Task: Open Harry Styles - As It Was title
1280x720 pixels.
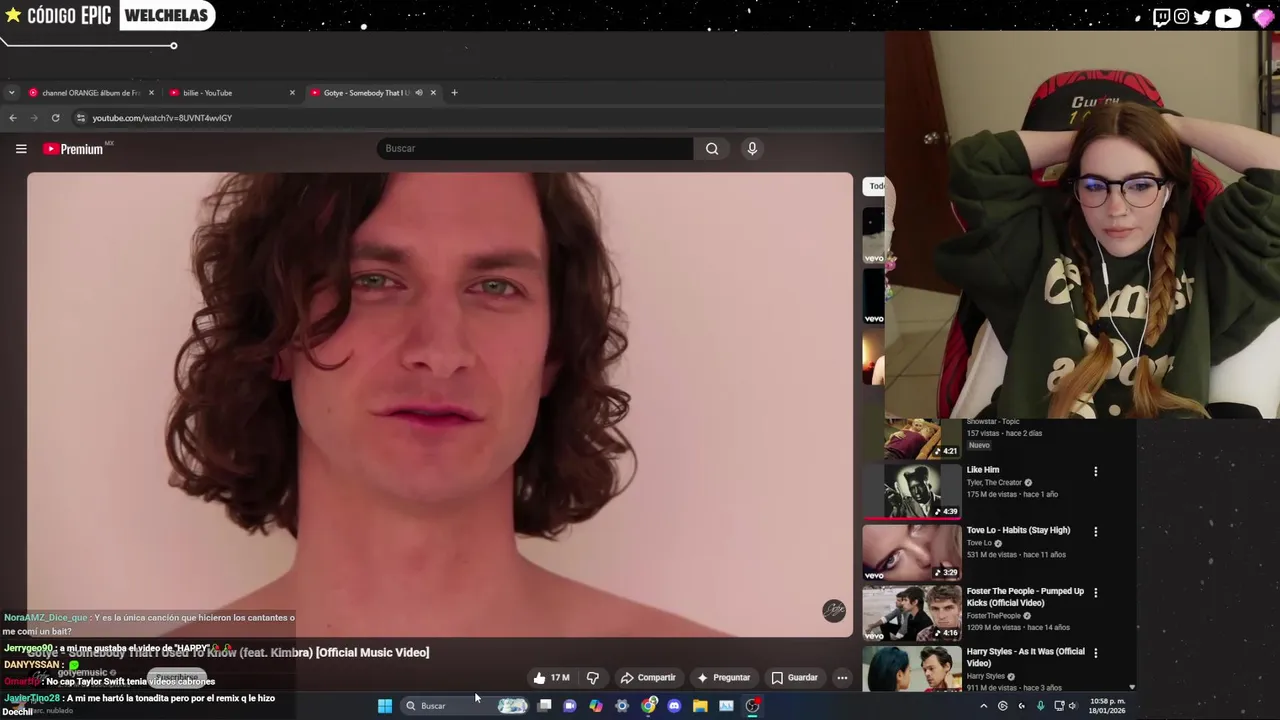Action: point(1025,658)
